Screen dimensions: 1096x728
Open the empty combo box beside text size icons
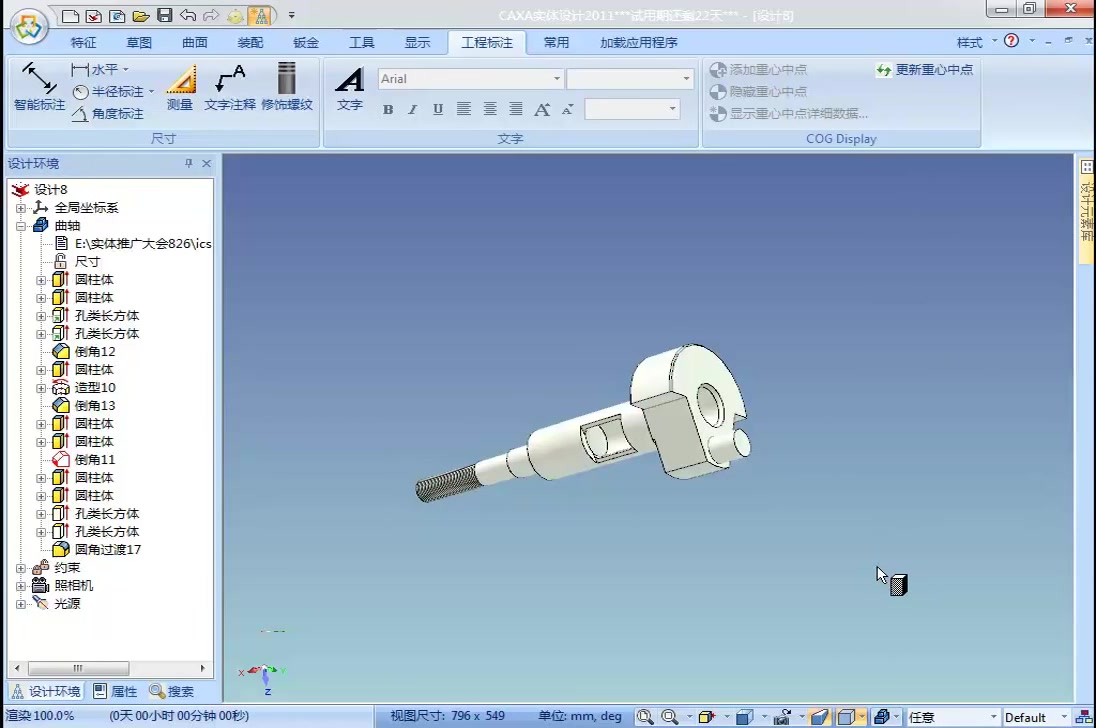click(x=632, y=109)
